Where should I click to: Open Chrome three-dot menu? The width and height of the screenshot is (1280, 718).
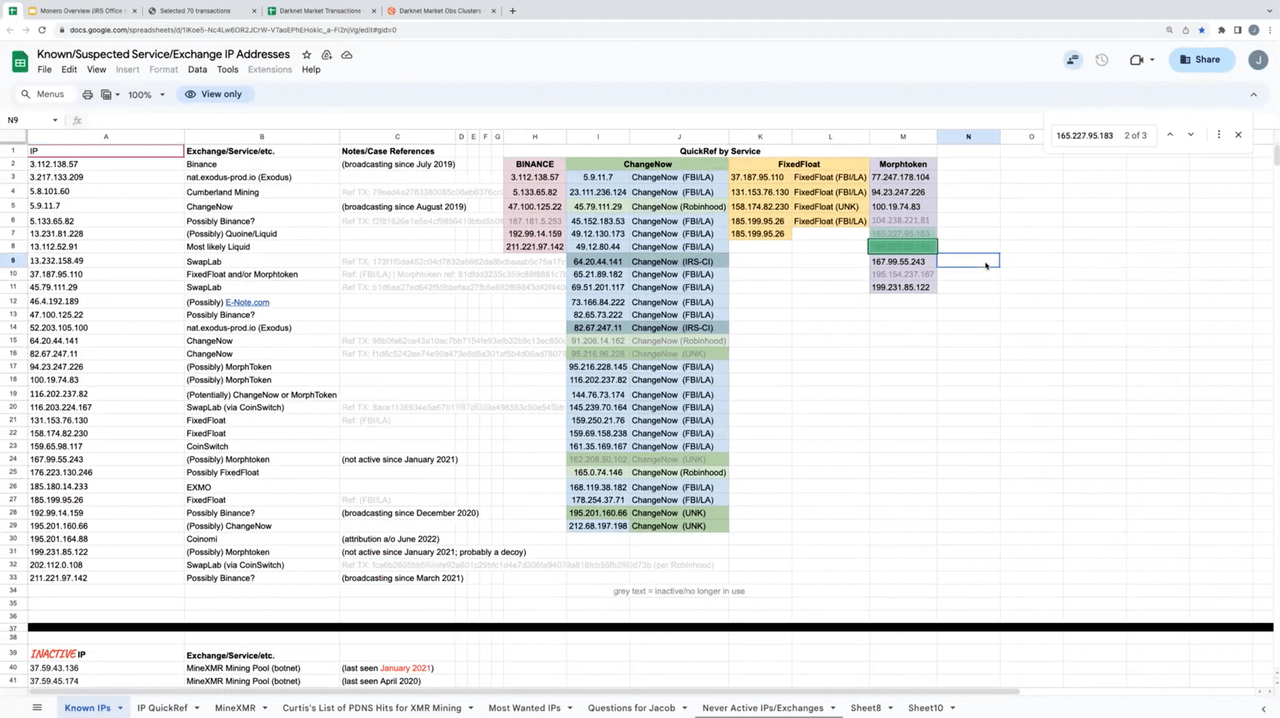pyautogui.click(x=1269, y=30)
